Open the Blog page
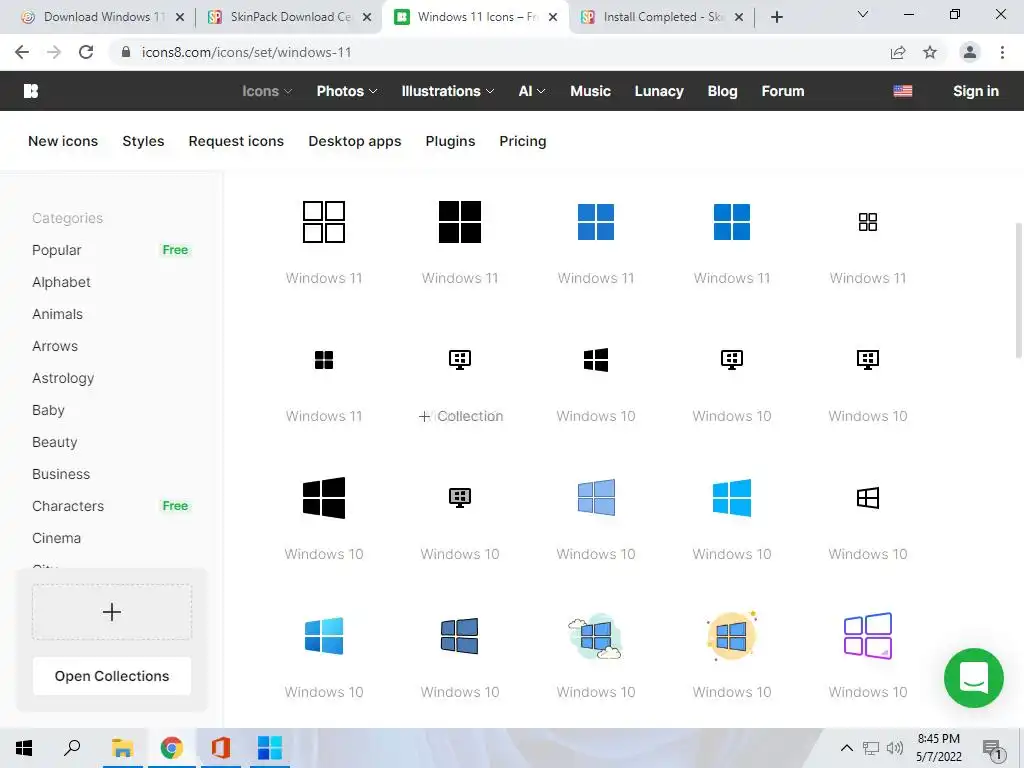 (722, 91)
